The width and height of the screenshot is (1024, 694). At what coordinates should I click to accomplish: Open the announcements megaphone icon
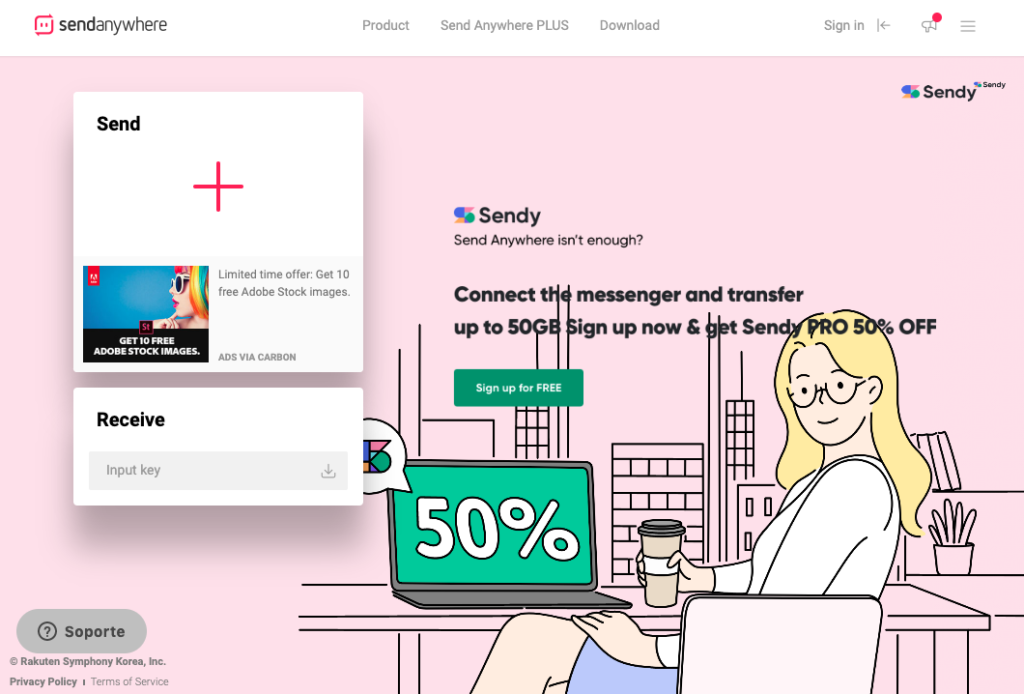click(x=930, y=25)
